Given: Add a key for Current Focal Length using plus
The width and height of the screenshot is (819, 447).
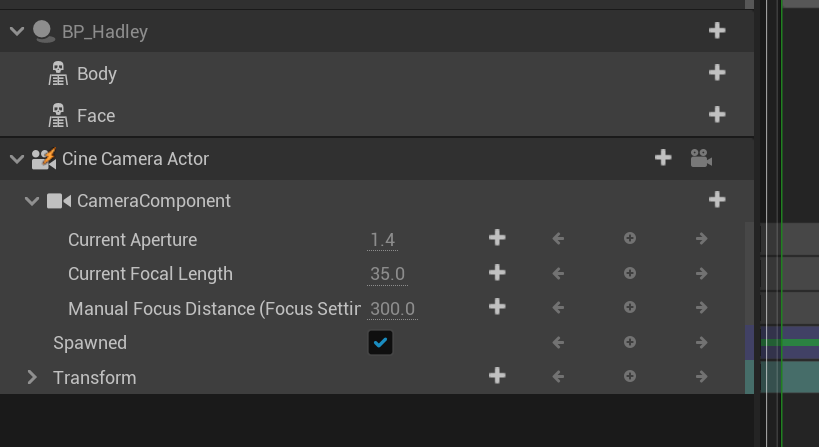Looking at the screenshot, I should click(497, 273).
